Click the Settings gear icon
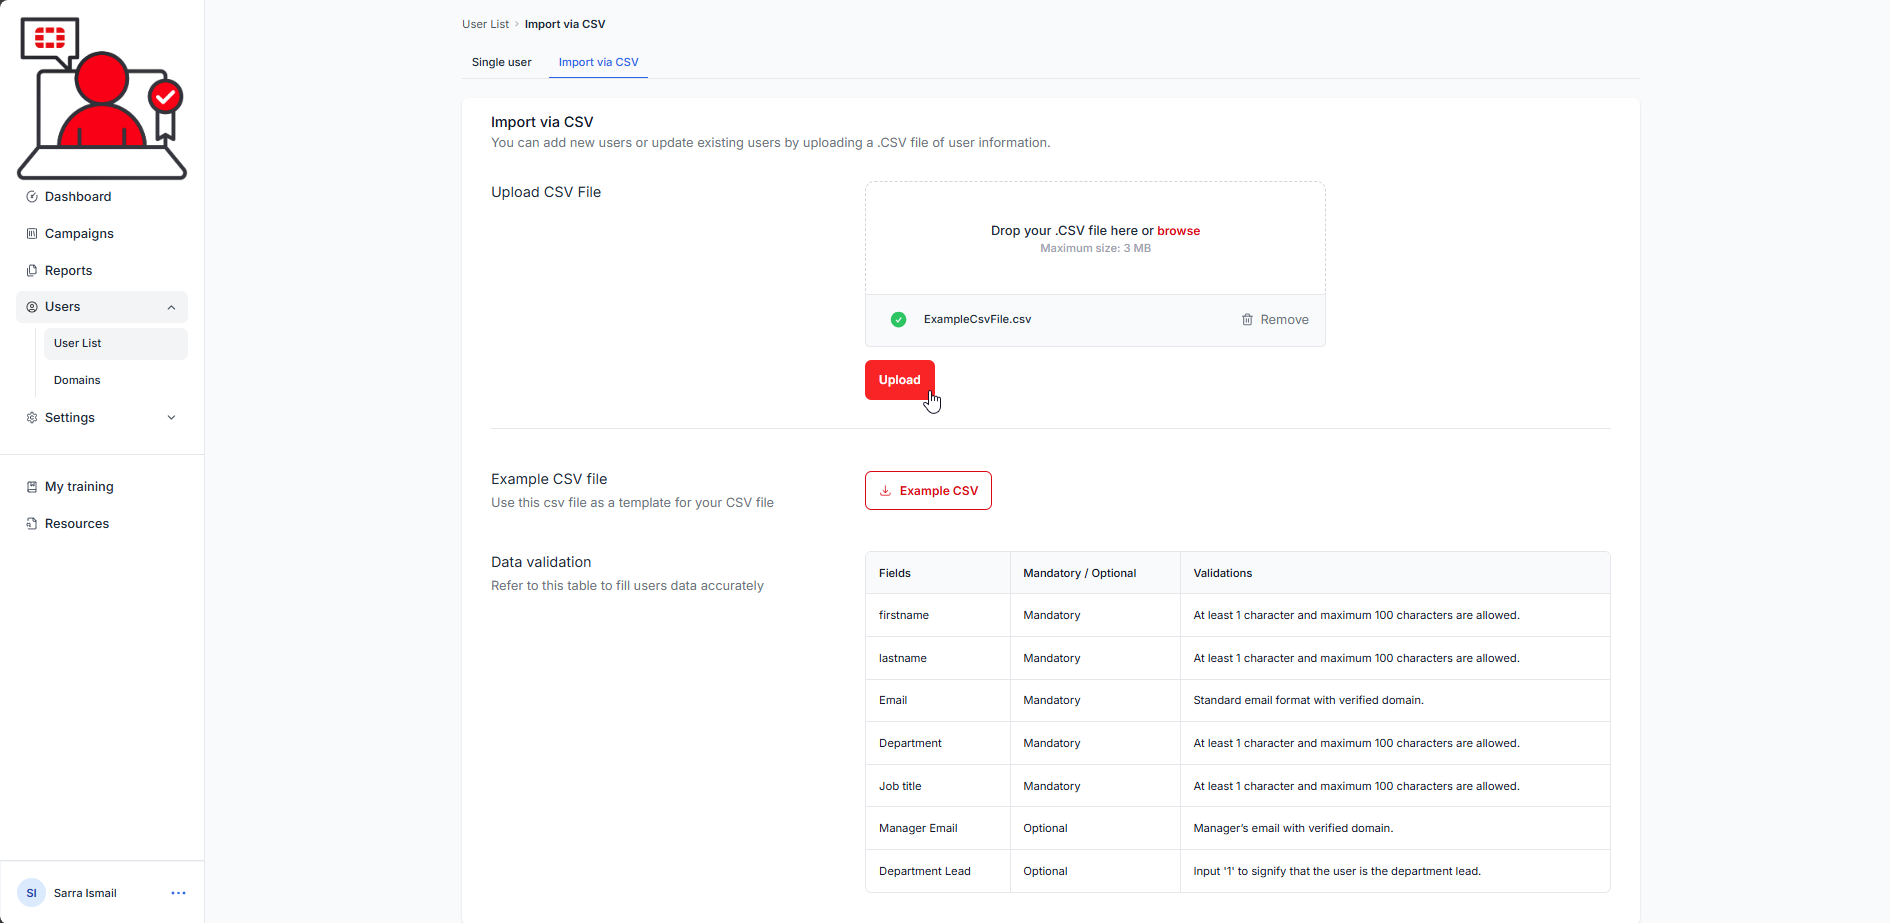Image resolution: width=1890 pixels, height=923 pixels. (x=32, y=418)
